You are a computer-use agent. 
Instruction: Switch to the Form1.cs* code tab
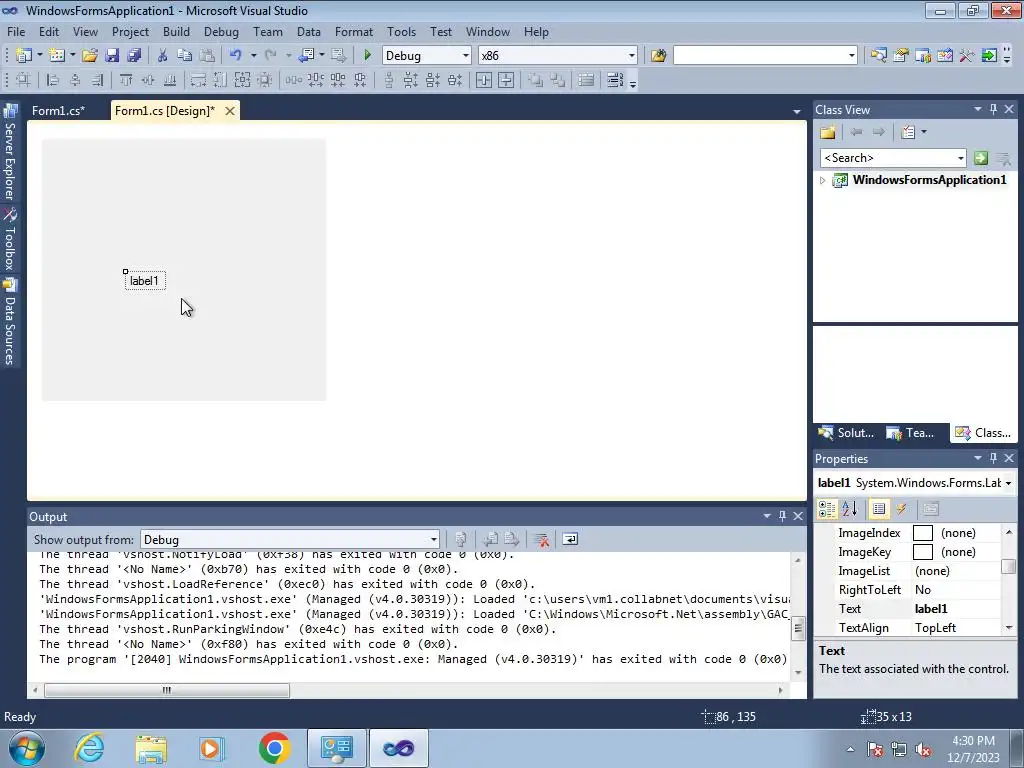[59, 111]
